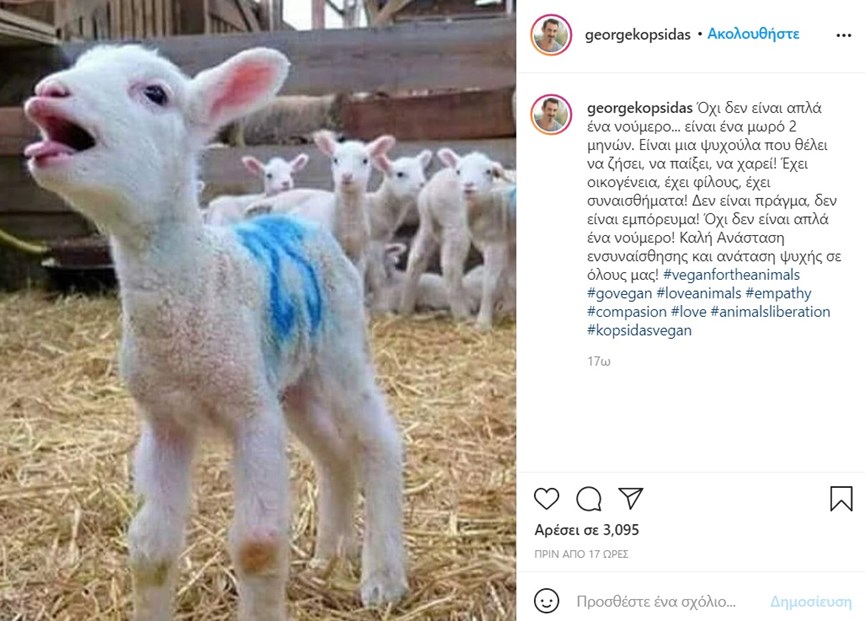Open comments via speech bubble icon
This screenshot has height=621, width=865.
pyautogui.click(x=589, y=499)
